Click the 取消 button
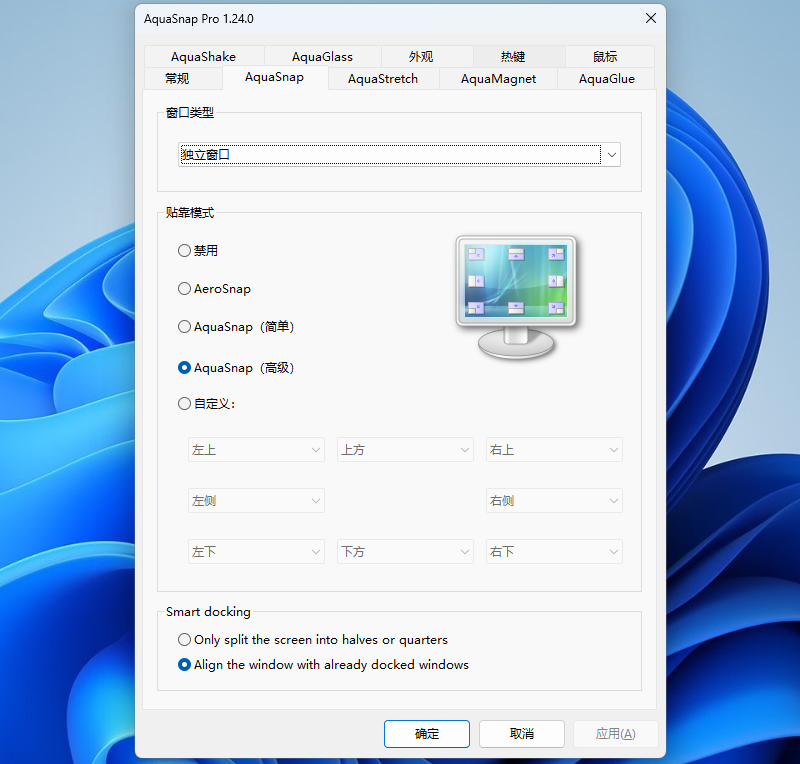This screenshot has height=764, width=800. 521,734
